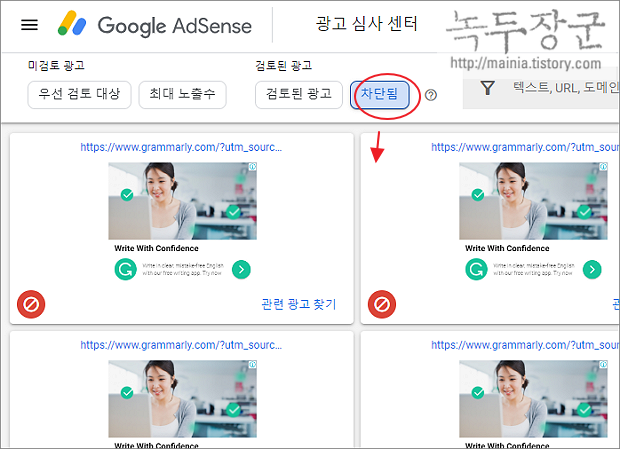Click the funnel filter icon
This screenshot has height=449, width=620.
point(488,88)
